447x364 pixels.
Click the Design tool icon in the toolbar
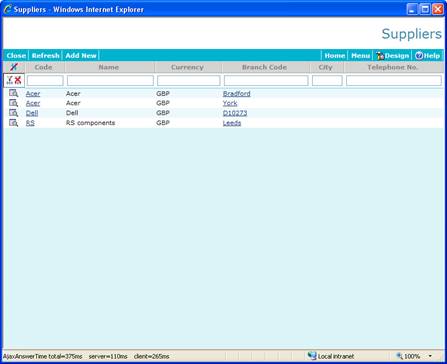point(380,56)
